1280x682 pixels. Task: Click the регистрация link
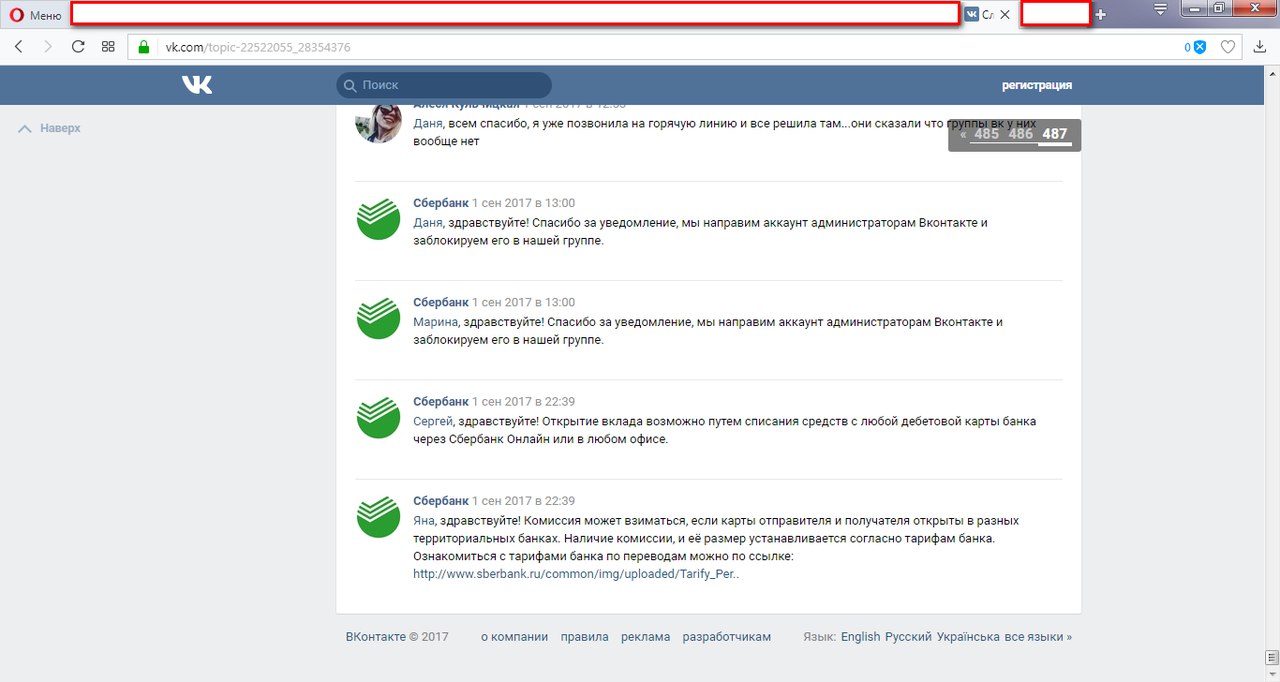tap(1036, 86)
